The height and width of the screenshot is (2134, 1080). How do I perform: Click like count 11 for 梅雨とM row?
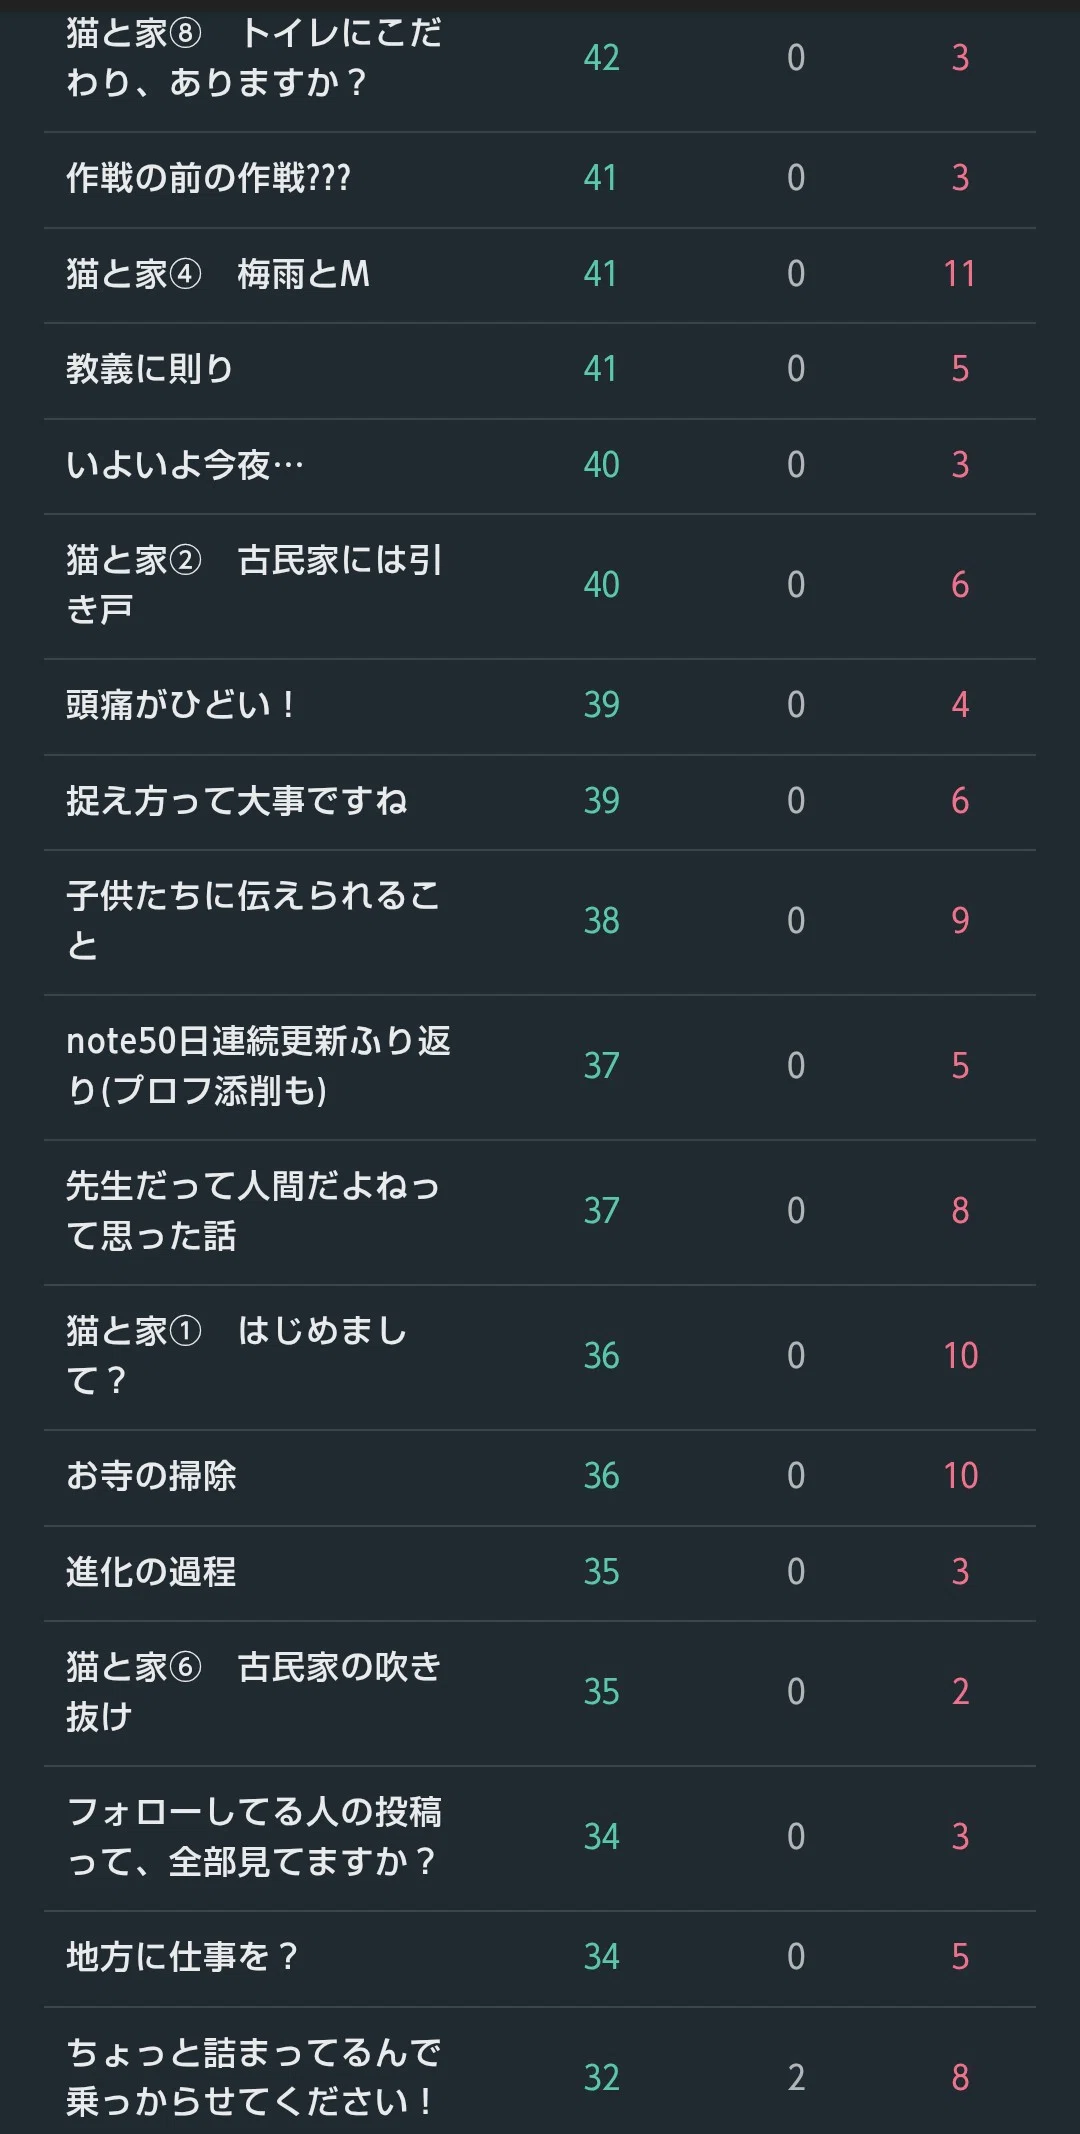[x=960, y=274]
